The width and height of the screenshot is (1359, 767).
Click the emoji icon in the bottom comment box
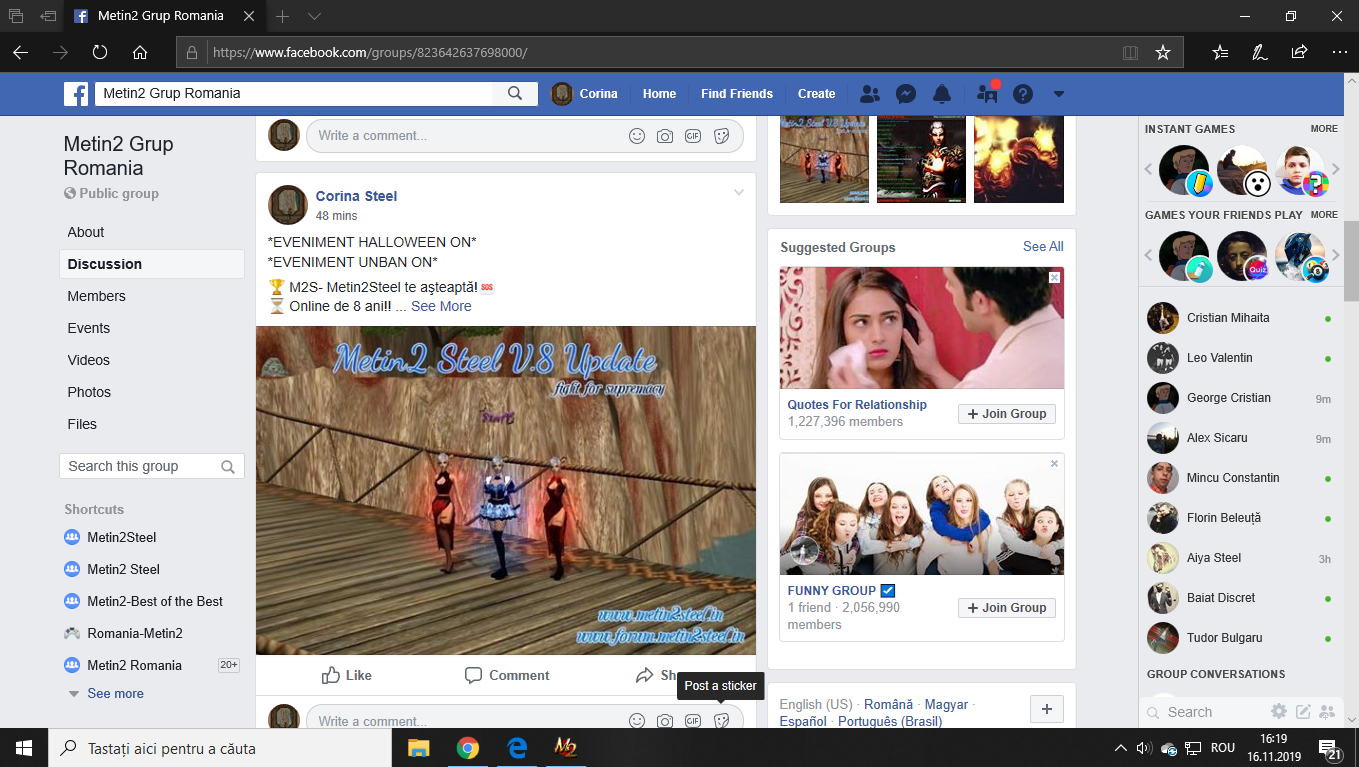tap(637, 721)
